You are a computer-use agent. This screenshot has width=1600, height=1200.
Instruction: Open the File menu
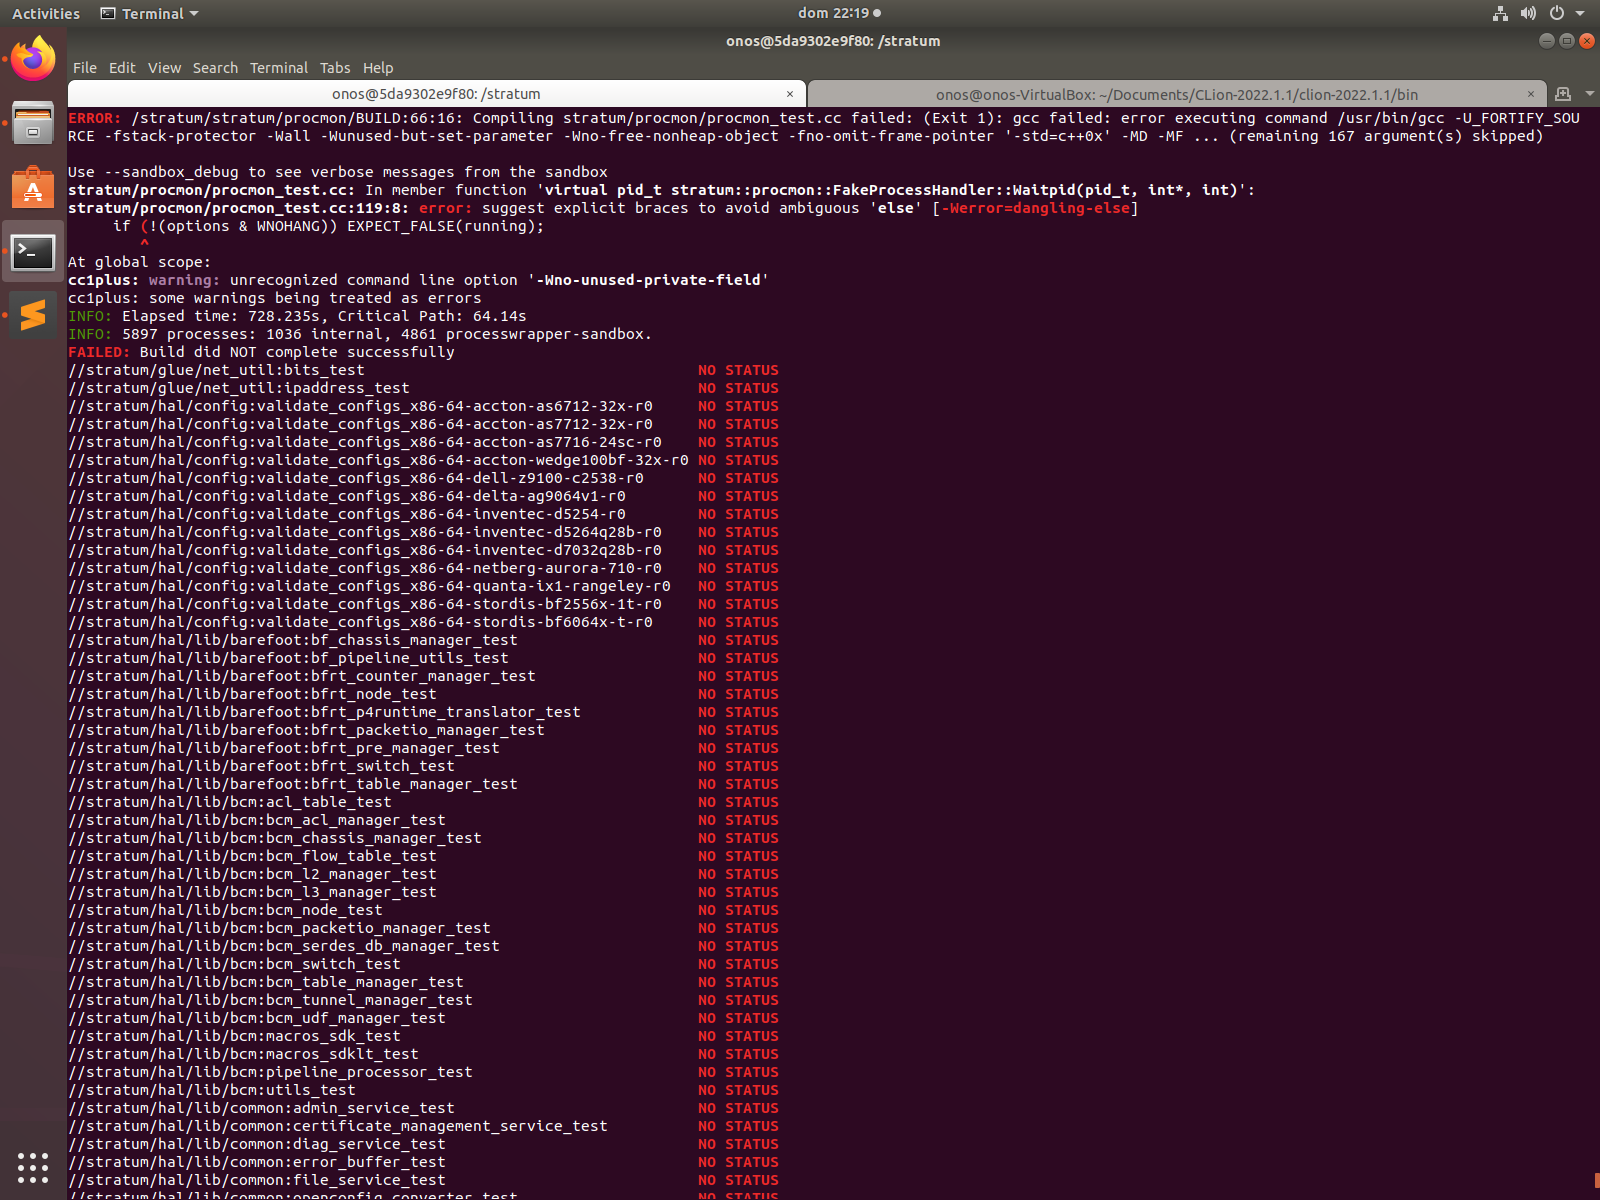pyautogui.click(x=85, y=68)
